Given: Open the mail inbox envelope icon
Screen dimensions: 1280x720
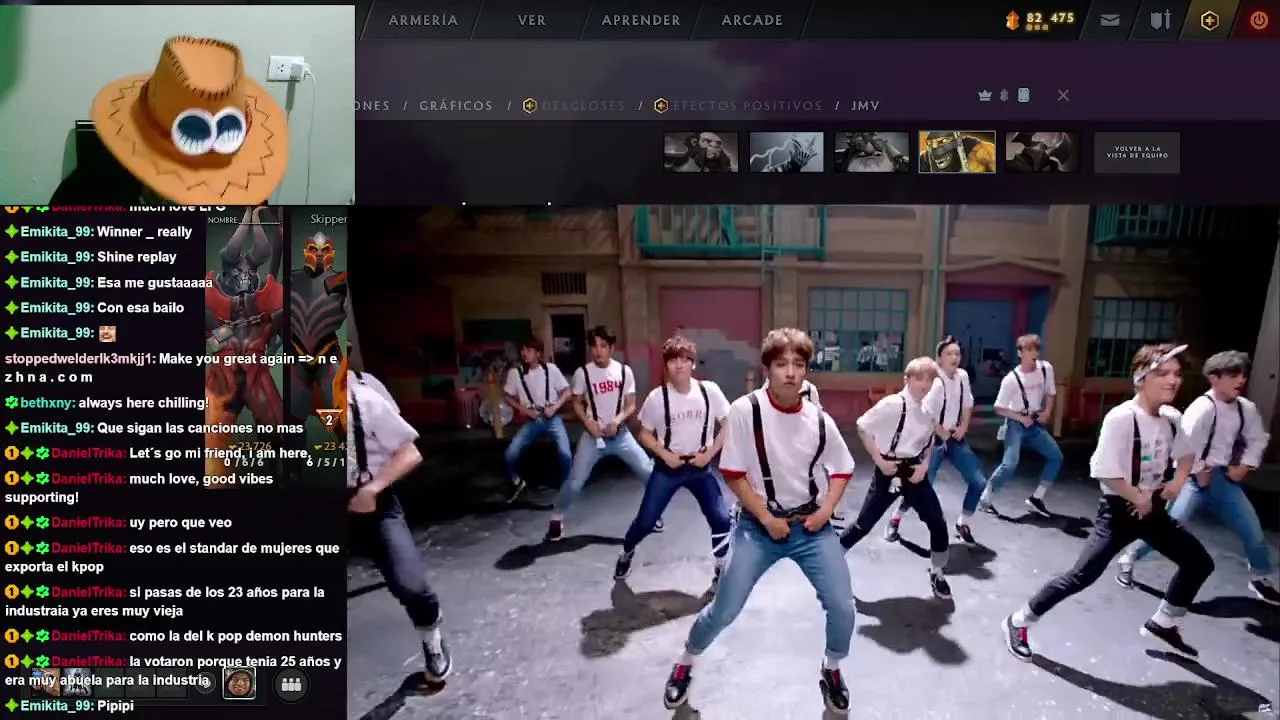Looking at the screenshot, I should (x=1110, y=20).
